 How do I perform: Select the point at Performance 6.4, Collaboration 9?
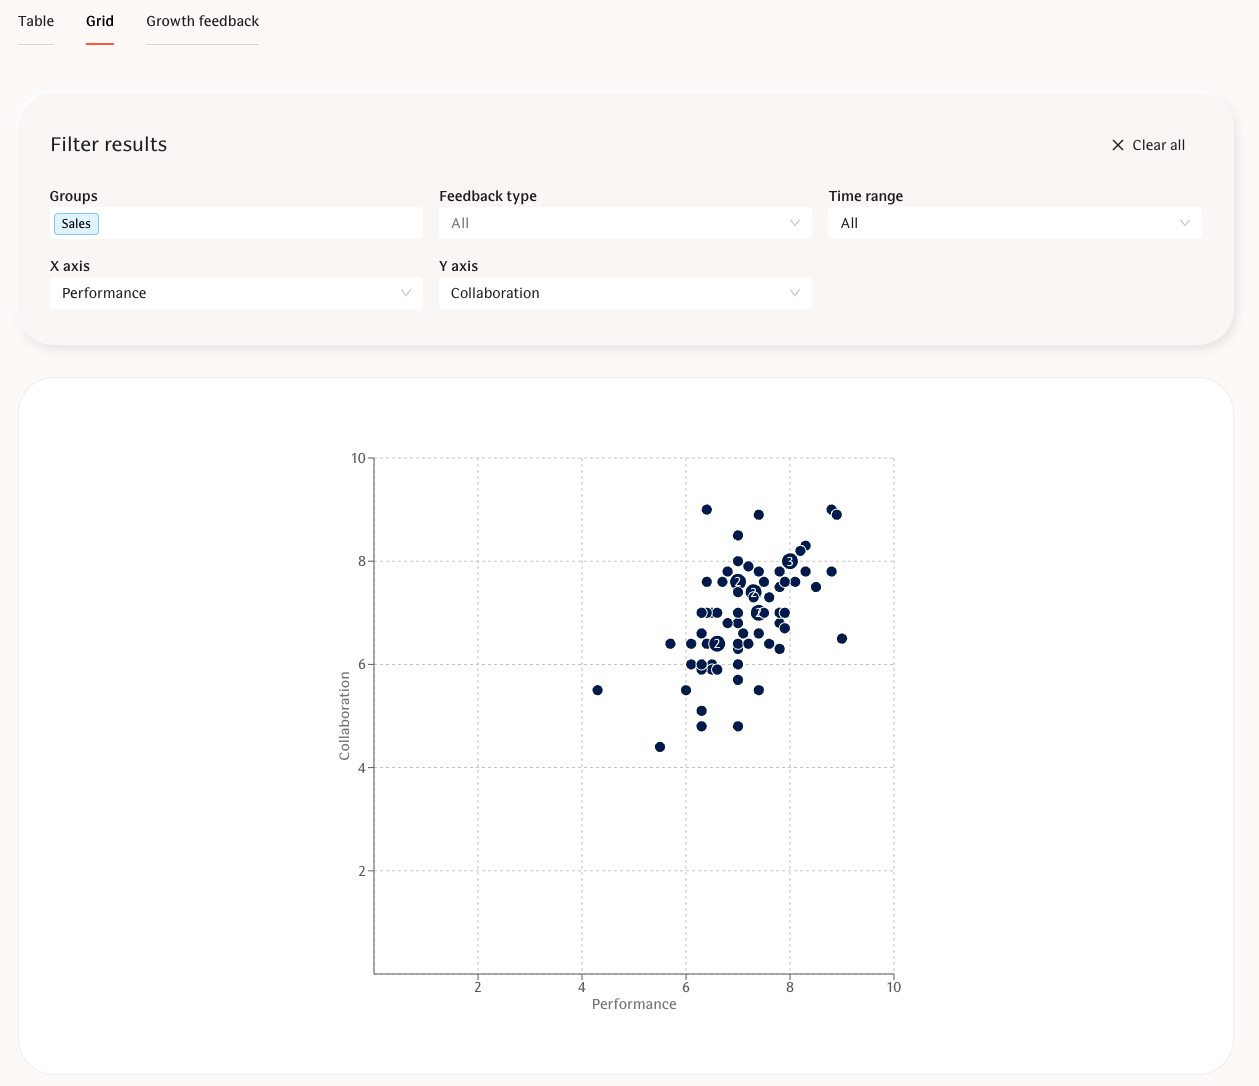(x=707, y=509)
